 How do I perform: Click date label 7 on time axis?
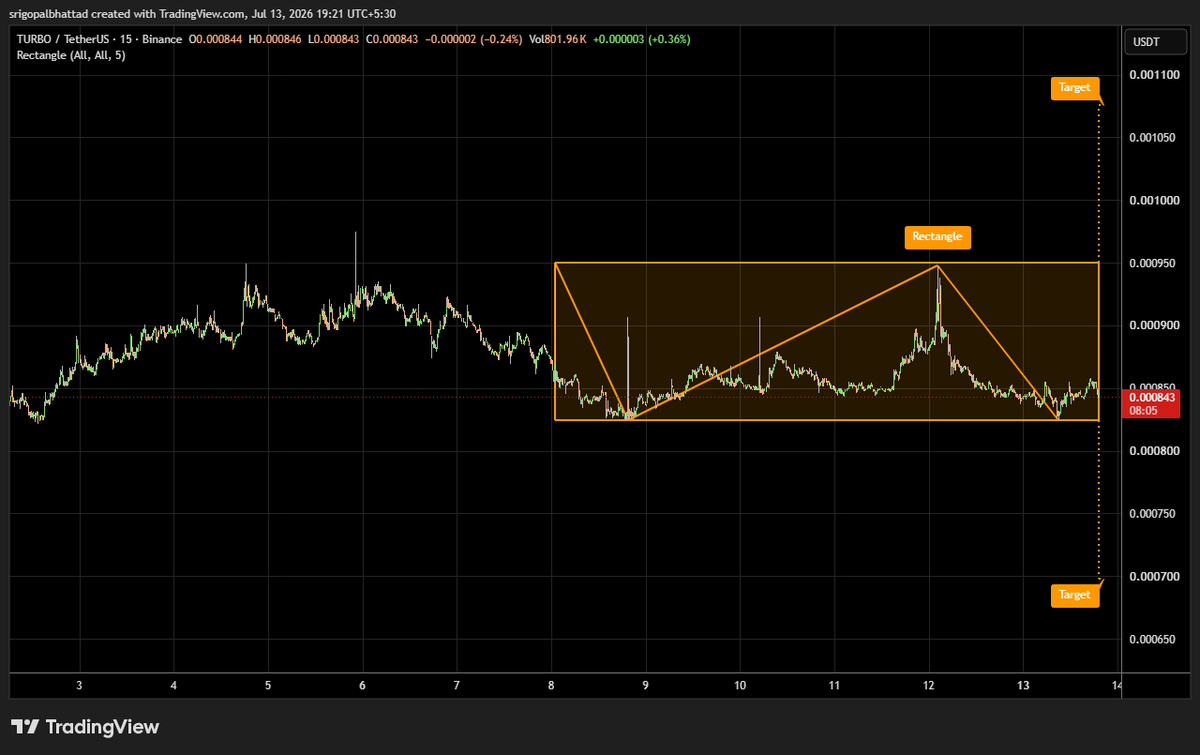[457, 685]
